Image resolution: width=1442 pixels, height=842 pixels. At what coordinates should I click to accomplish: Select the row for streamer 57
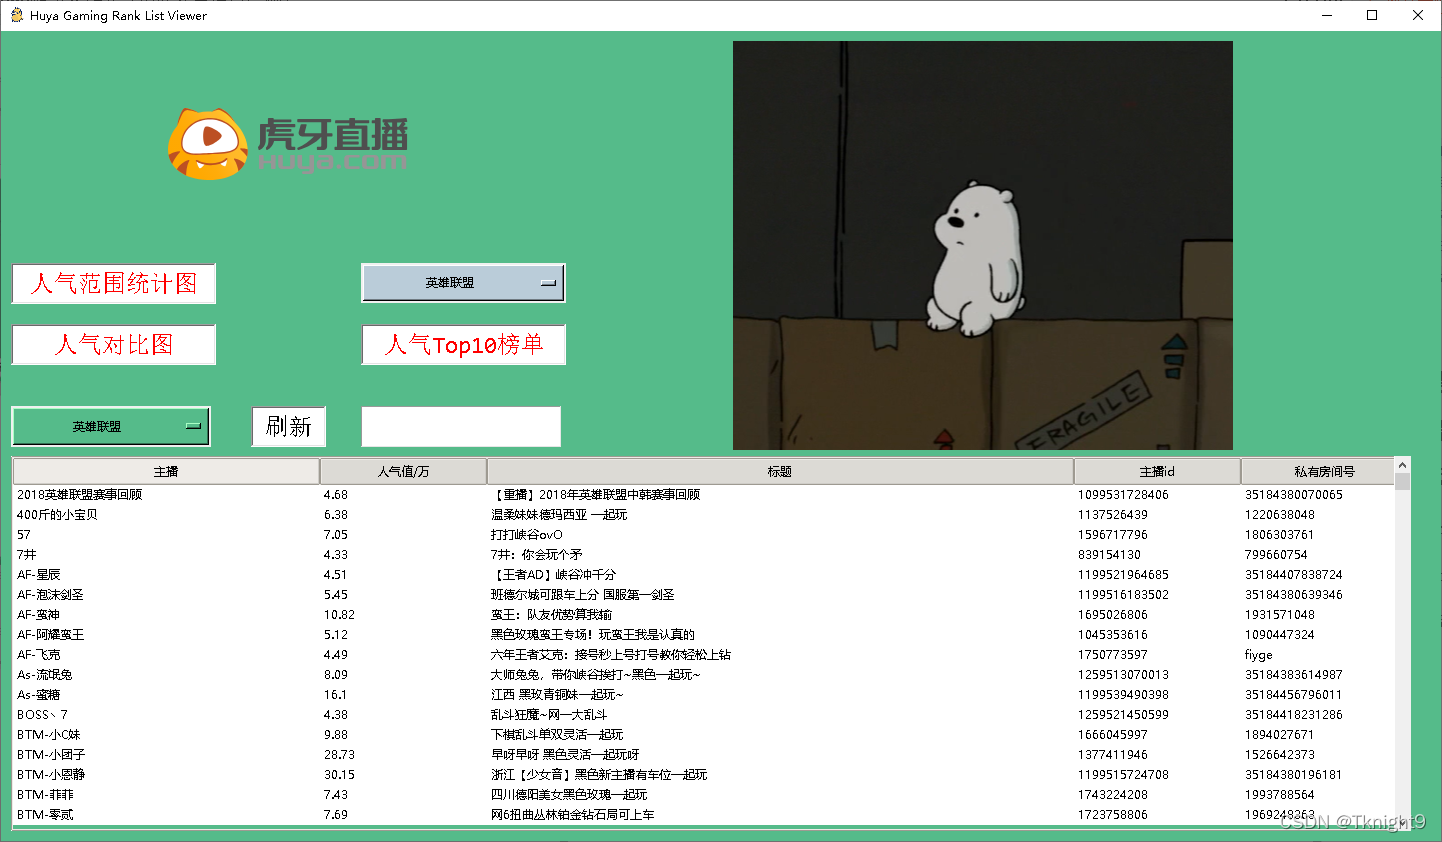703,534
